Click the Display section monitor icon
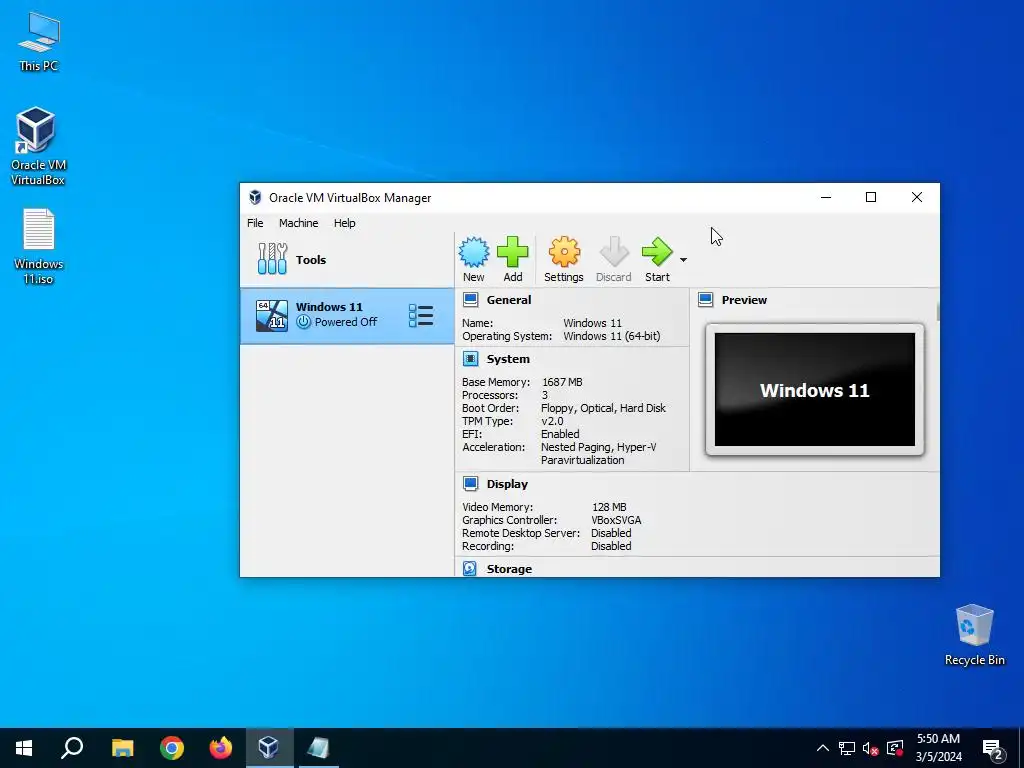Image resolution: width=1024 pixels, height=768 pixels. [470, 483]
